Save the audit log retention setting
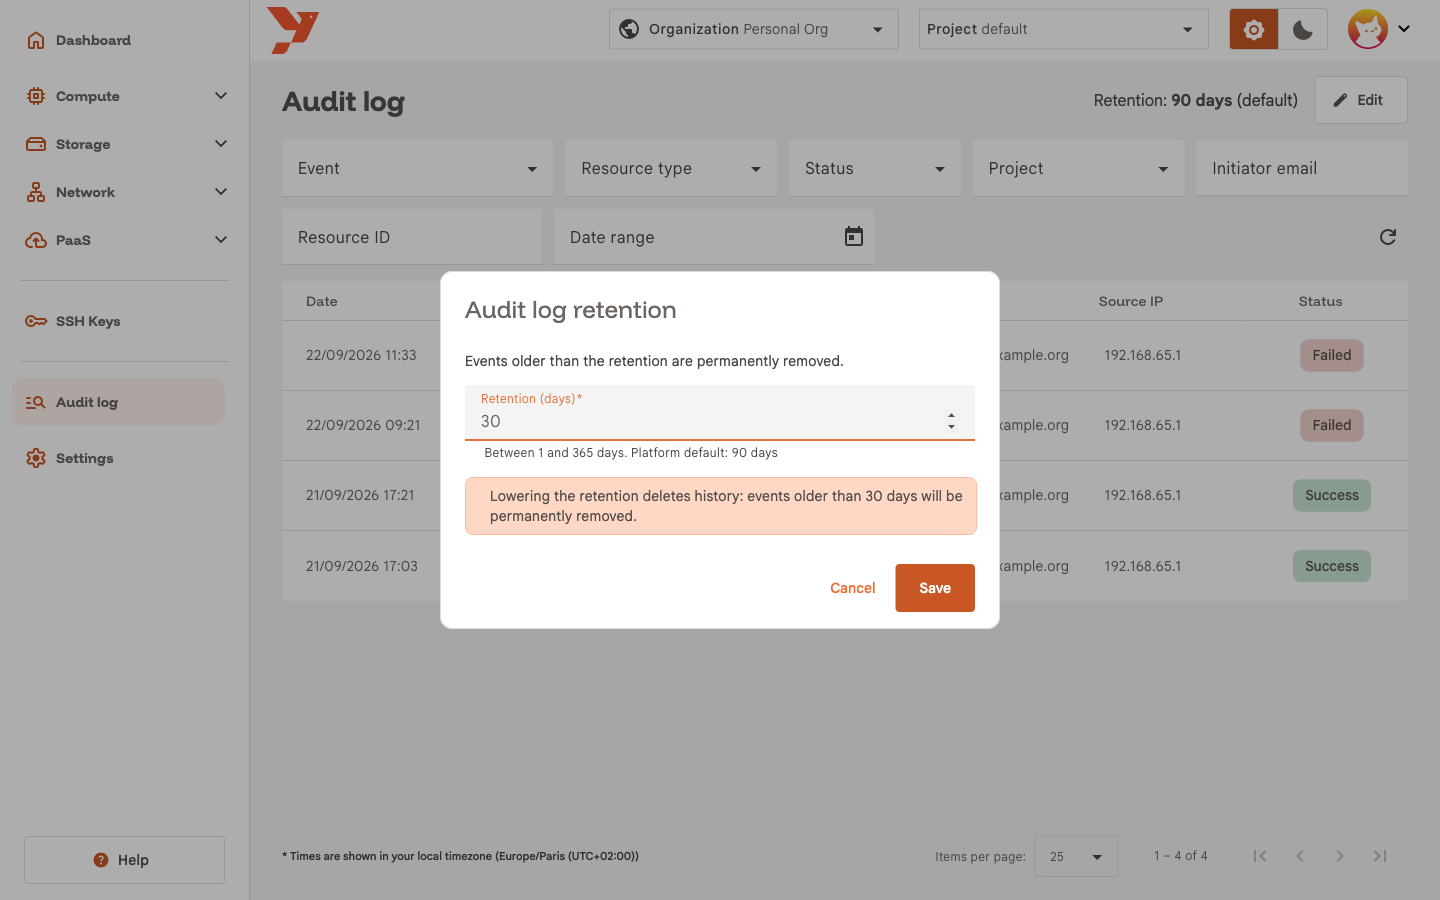Image resolution: width=1440 pixels, height=900 pixels. click(x=935, y=588)
